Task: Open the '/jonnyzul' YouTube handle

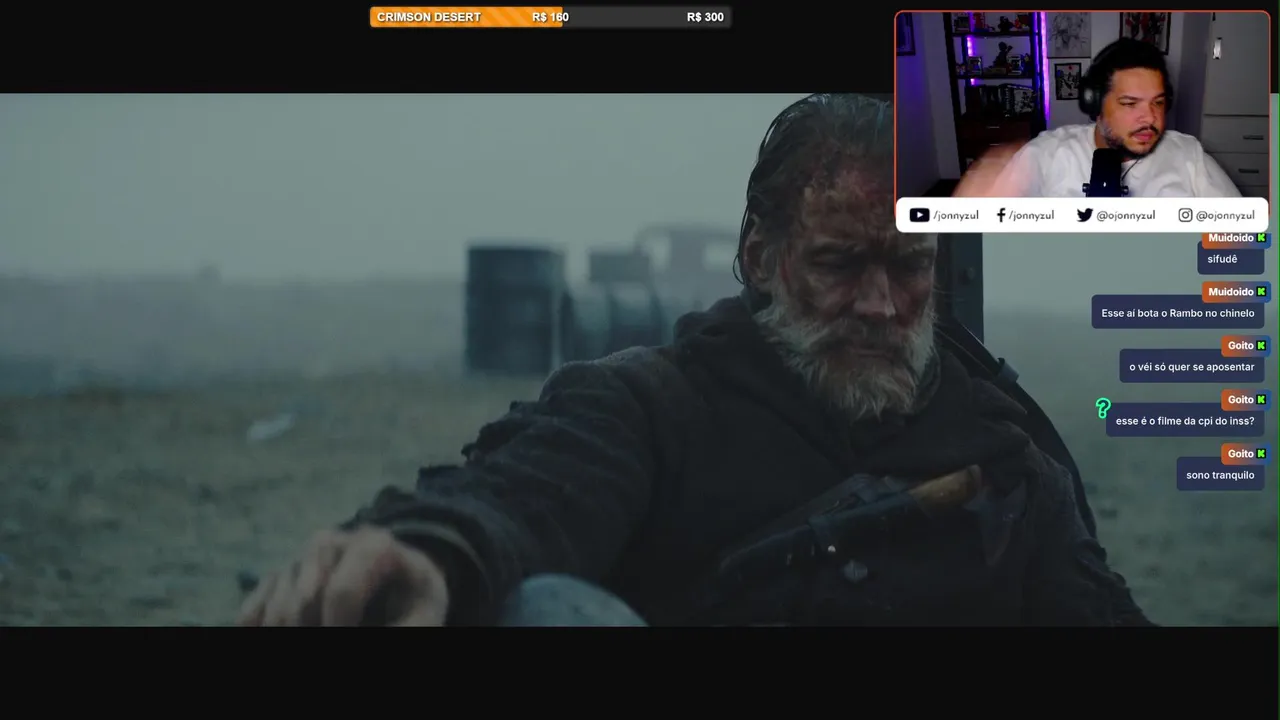Action: [x=956, y=215]
